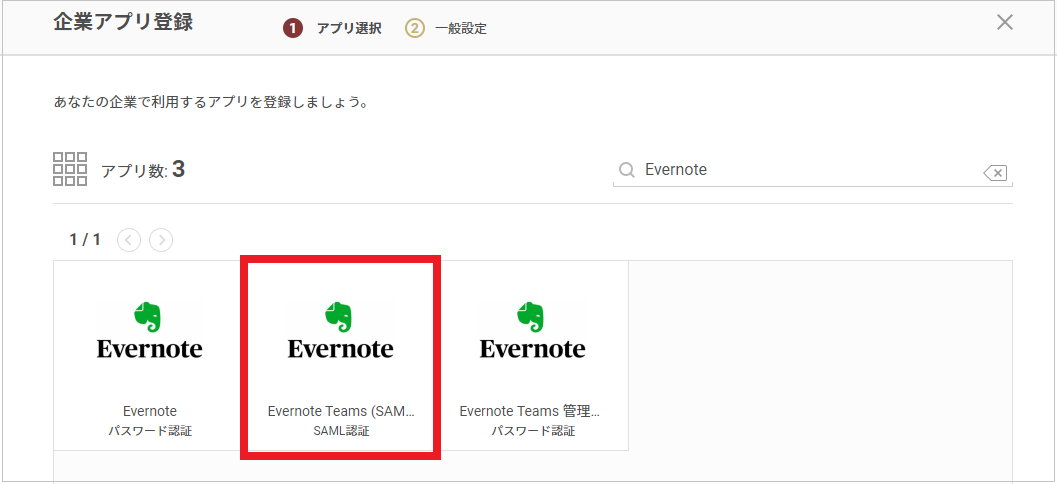Click the アプリ数: 3 count label

[143, 170]
